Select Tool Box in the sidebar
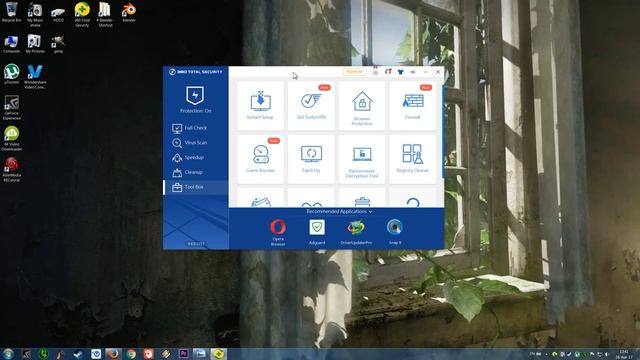The height and width of the screenshot is (360, 640). (x=196, y=187)
